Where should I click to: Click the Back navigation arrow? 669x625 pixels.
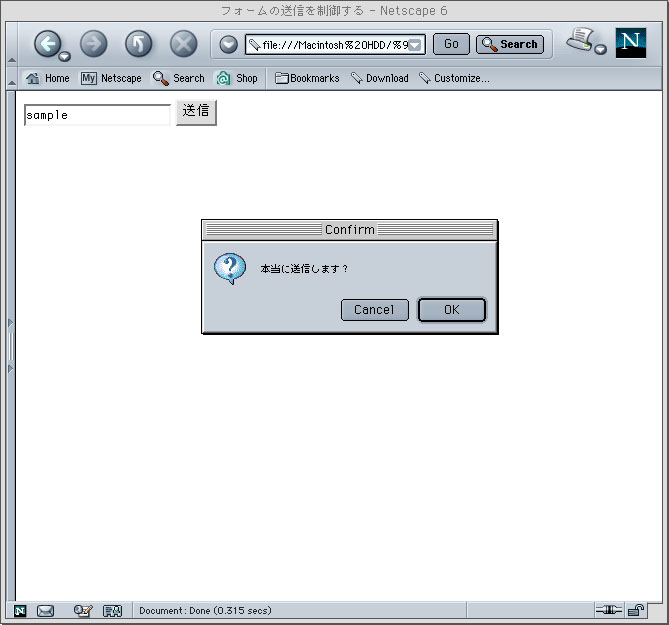click(47, 44)
